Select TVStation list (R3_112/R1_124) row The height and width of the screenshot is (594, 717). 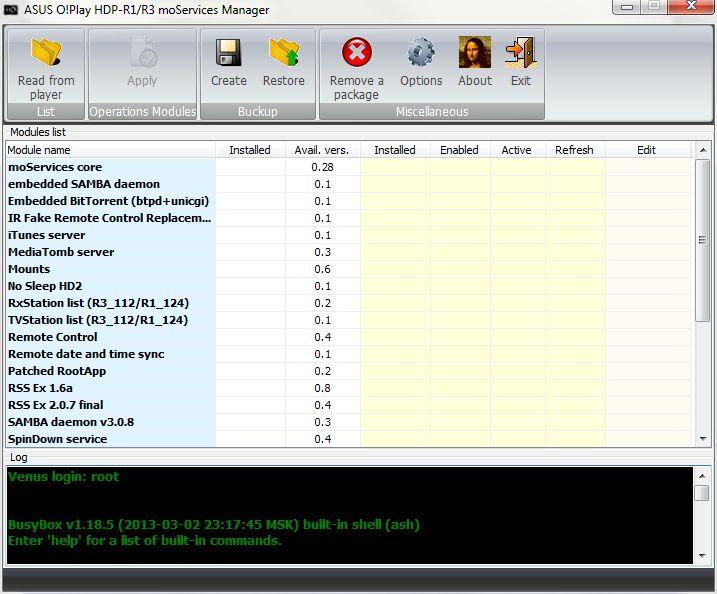[348, 320]
